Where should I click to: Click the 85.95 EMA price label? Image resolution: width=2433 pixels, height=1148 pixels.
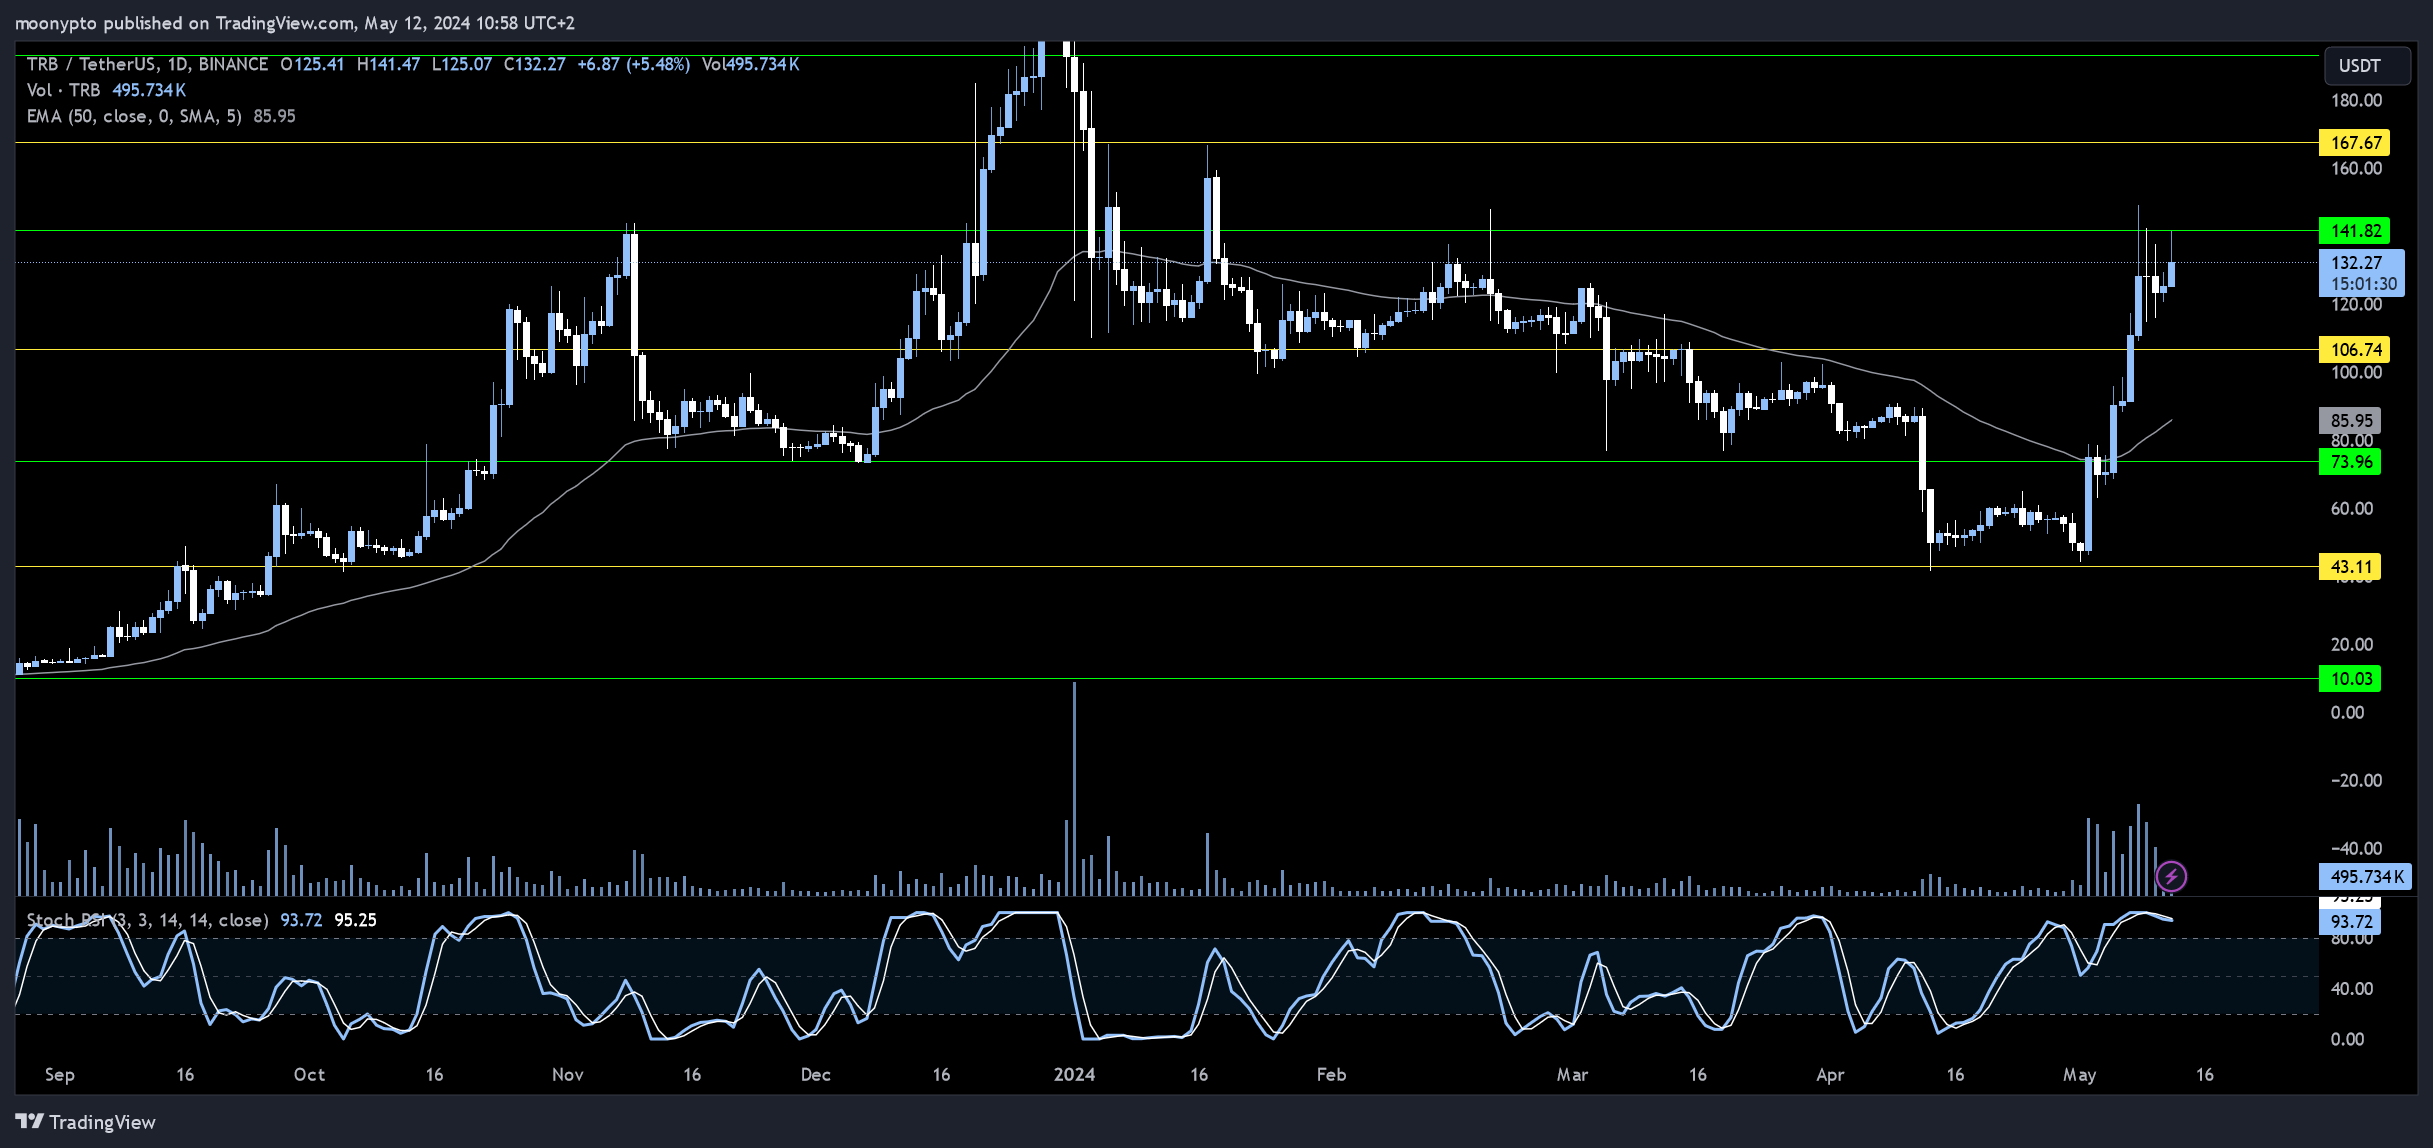pos(2349,421)
